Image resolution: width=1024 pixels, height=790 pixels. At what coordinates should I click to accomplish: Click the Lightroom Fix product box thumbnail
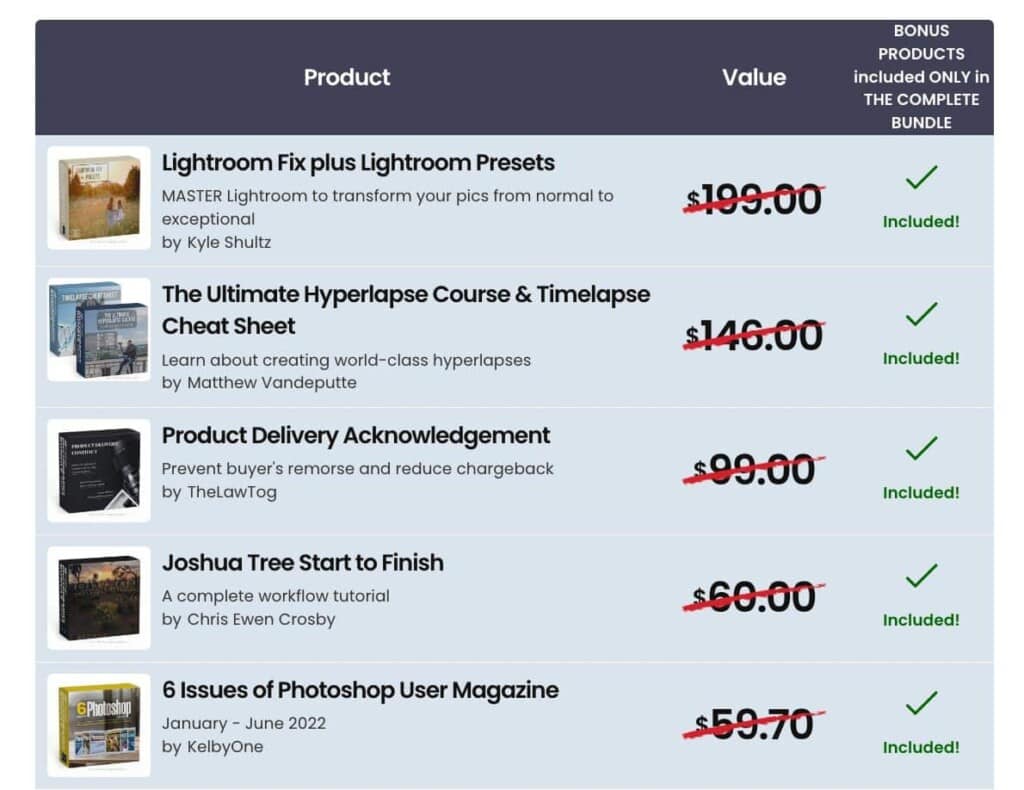point(99,198)
